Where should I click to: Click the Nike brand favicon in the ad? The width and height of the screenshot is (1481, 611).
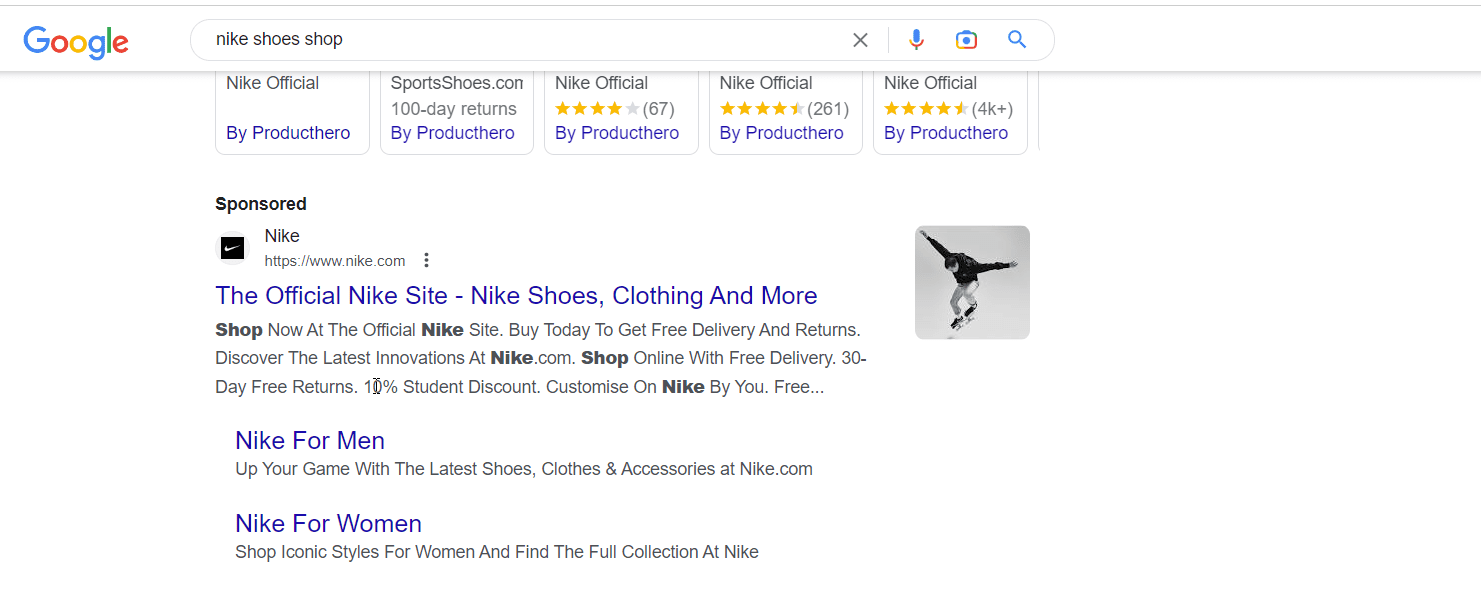pos(232,247)
